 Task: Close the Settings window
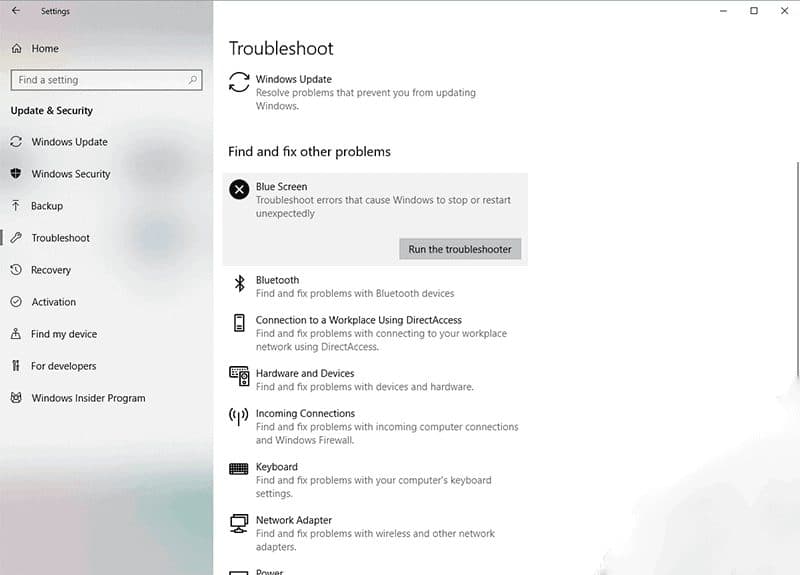pos(784,11)
